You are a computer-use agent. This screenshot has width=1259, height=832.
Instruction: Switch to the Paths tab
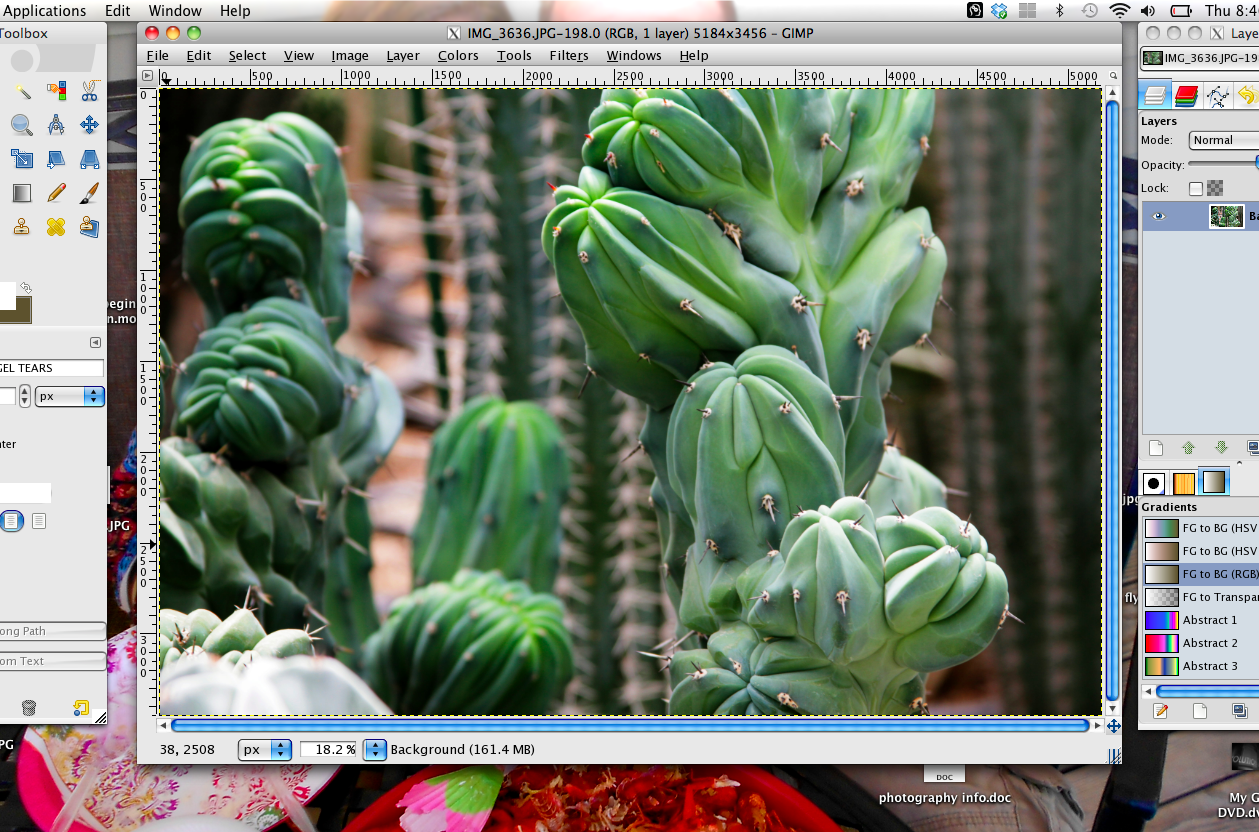tap(1217, 95)
